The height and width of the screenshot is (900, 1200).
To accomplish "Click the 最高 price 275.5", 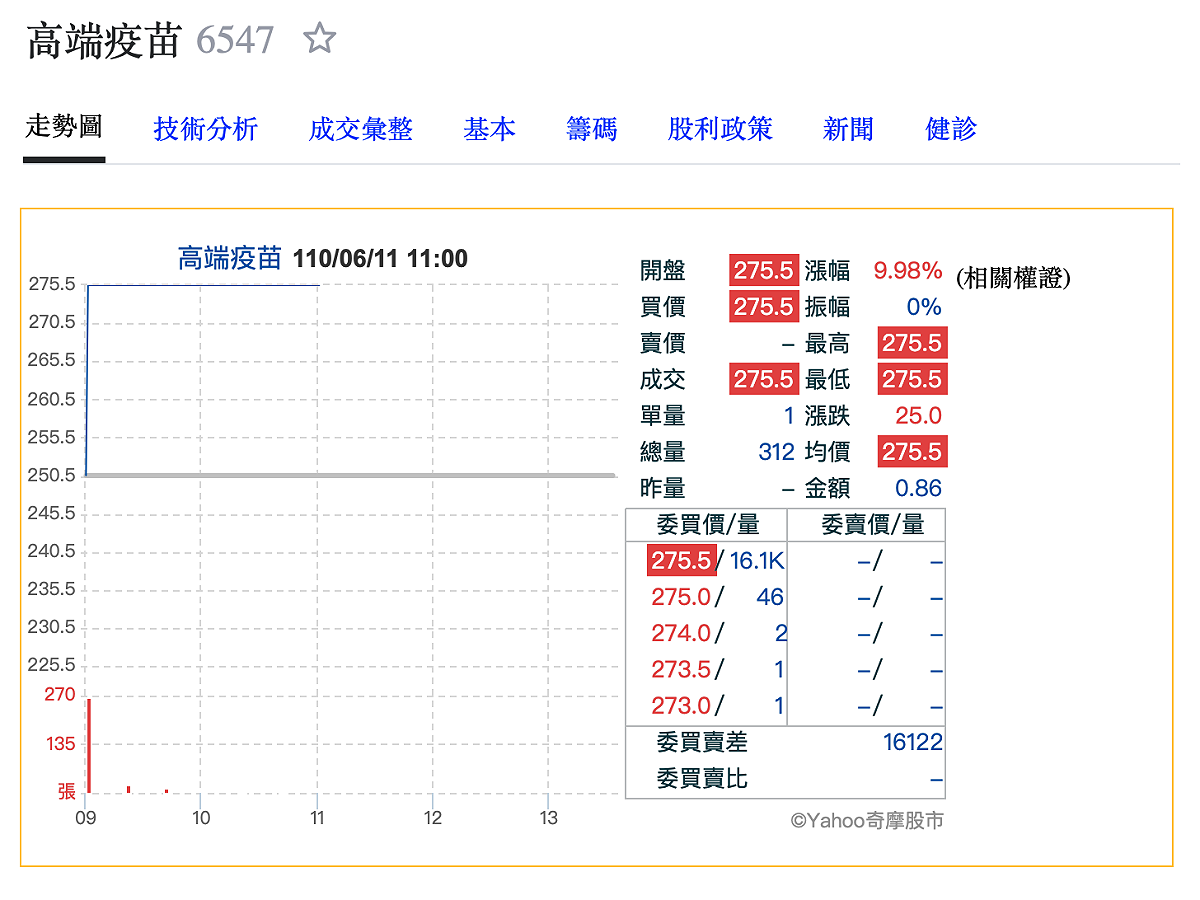I will [912, 343].
